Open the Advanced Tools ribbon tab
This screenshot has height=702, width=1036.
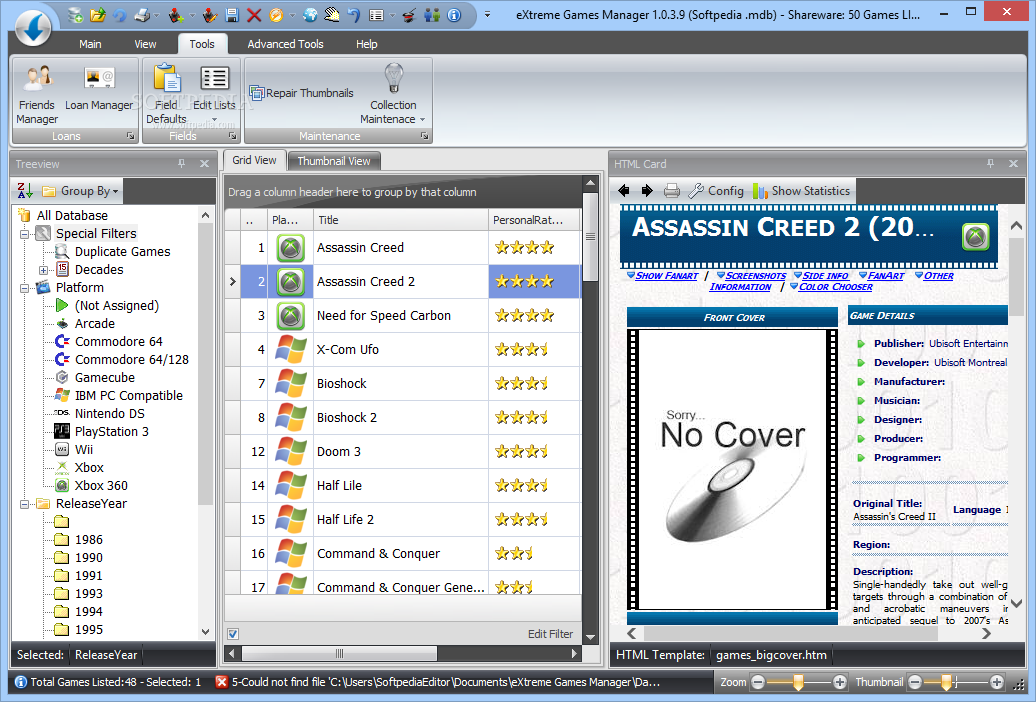coord(285,44)
